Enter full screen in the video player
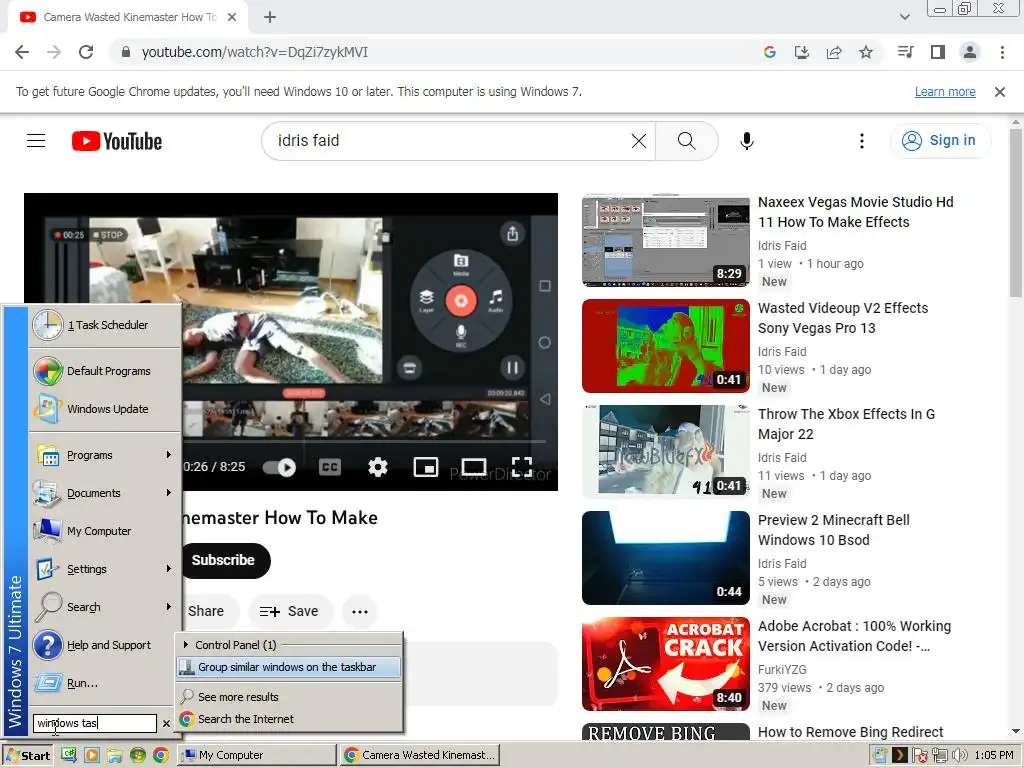 [x=522, y=467]
